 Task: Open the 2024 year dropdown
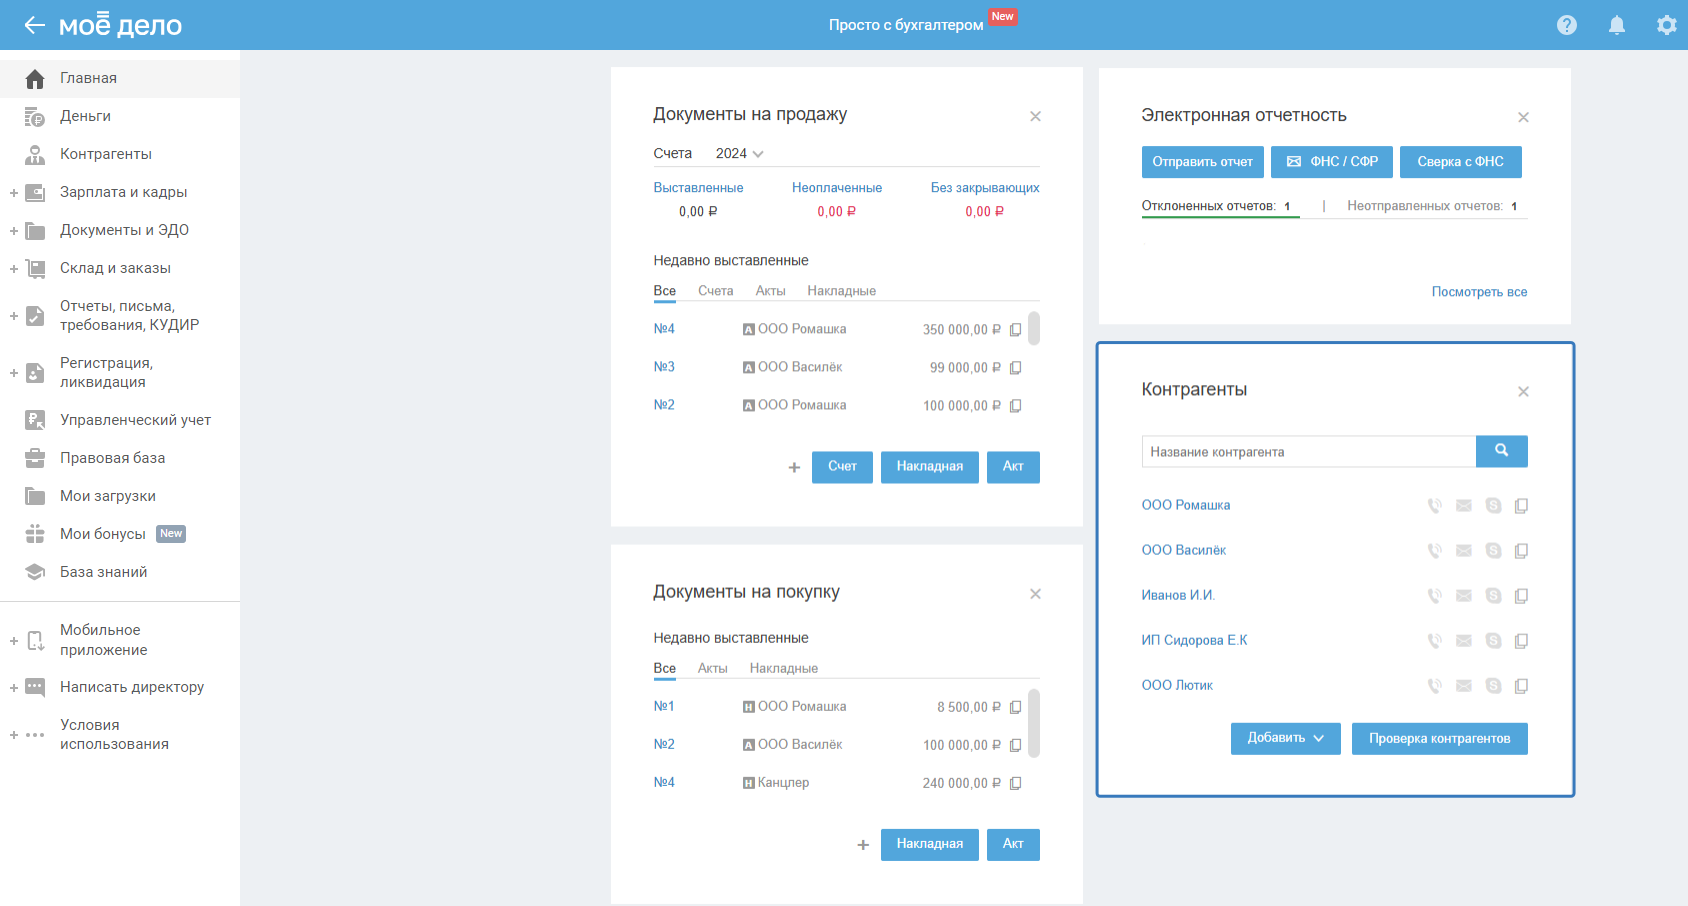[x=739, y=153]
